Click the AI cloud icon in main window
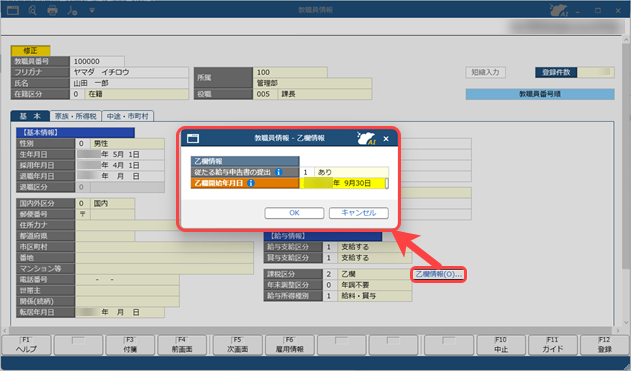The height and width of the screenshot is (371, 631). (x=559, y=10)
